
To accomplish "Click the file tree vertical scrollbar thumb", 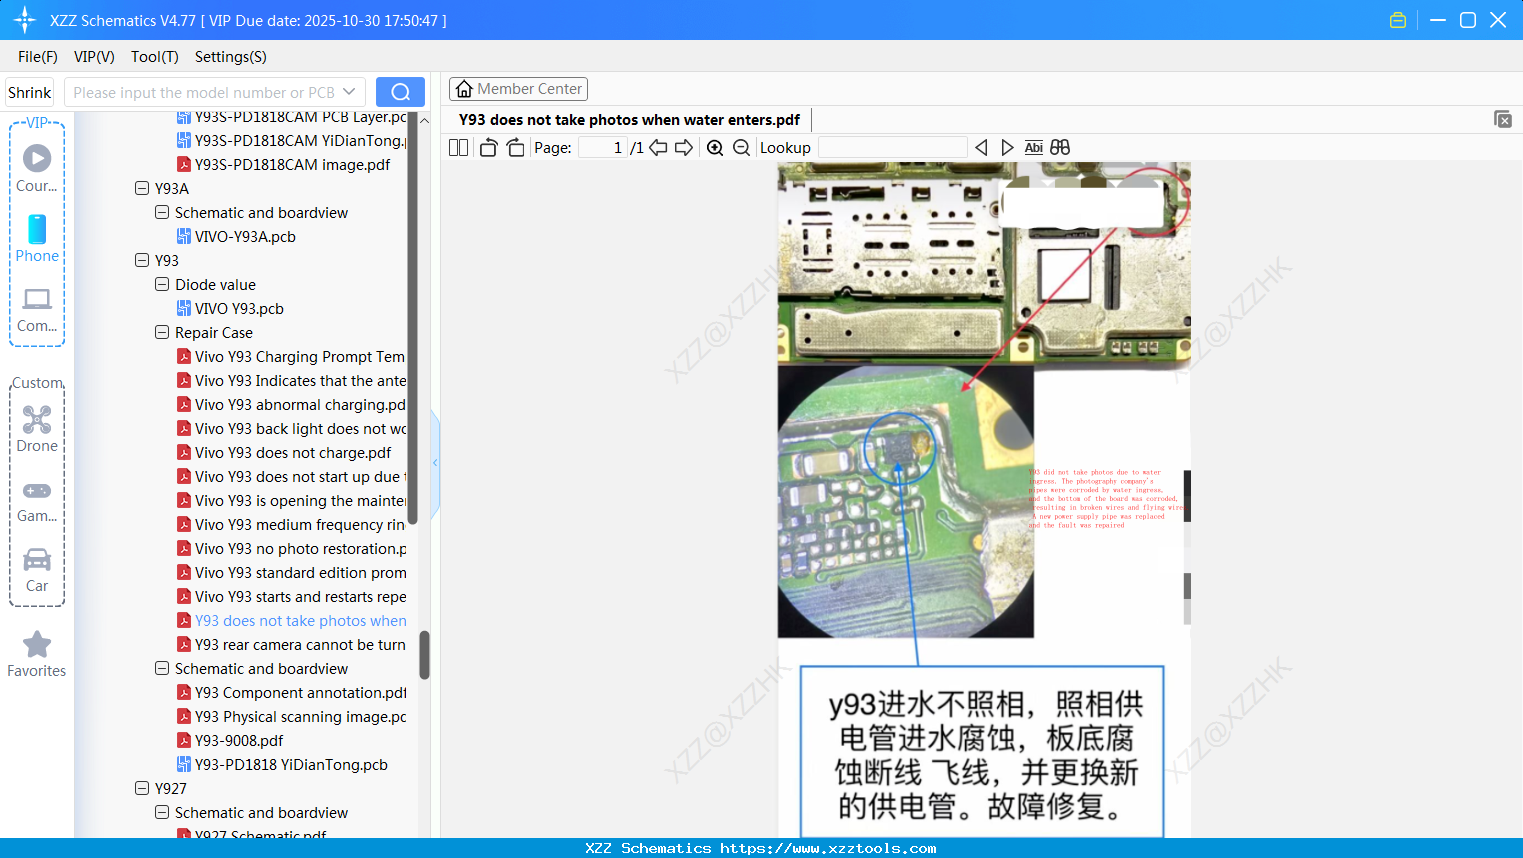I will [424, 655].
